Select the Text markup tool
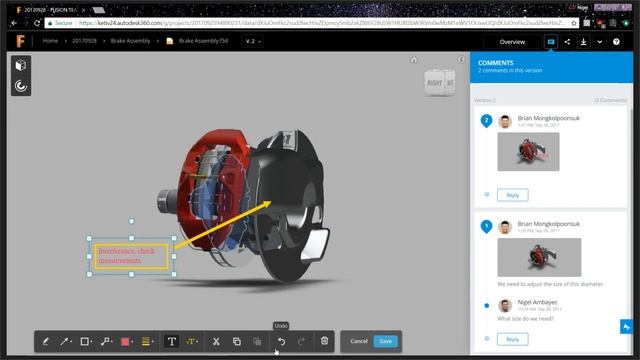 [x=171, y=341]
